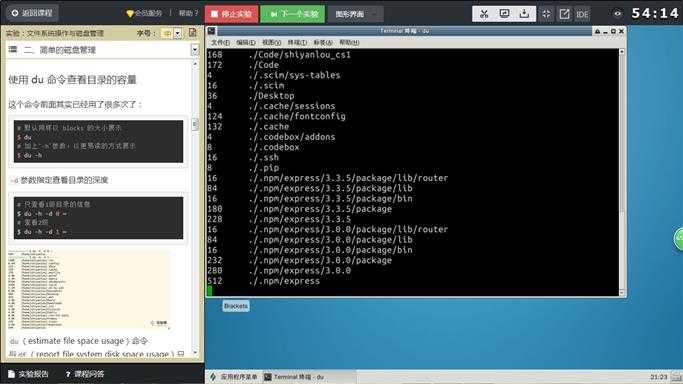Open the IDE mode button
Viewport: 683px width, 384px height.
tap(582, 14)
